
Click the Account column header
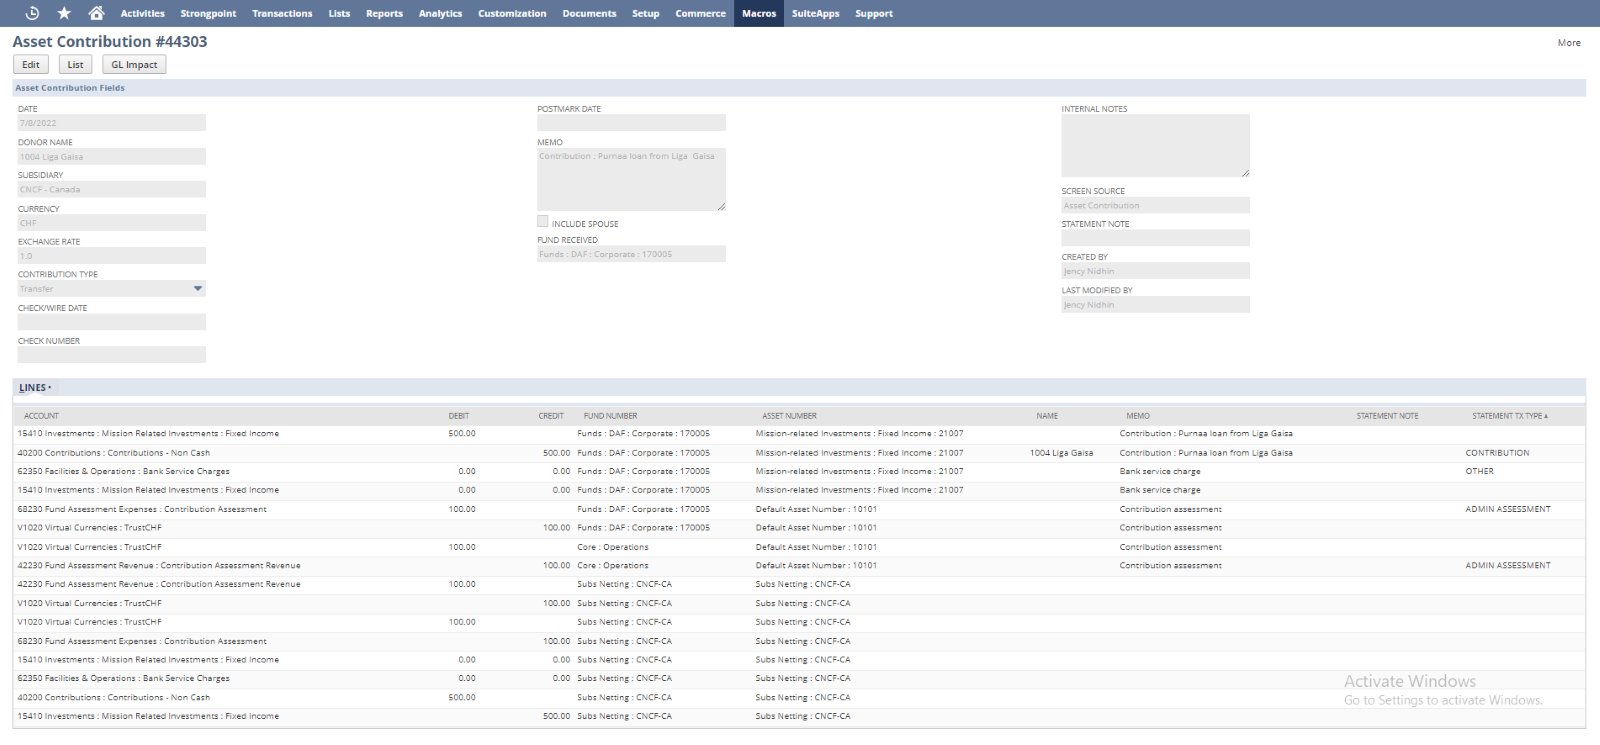click(x=42, y=416)
